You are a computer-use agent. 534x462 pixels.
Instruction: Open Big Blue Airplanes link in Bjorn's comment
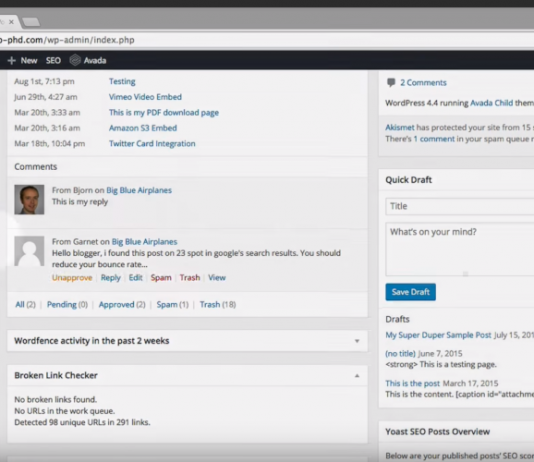click(x=139, y=190)
